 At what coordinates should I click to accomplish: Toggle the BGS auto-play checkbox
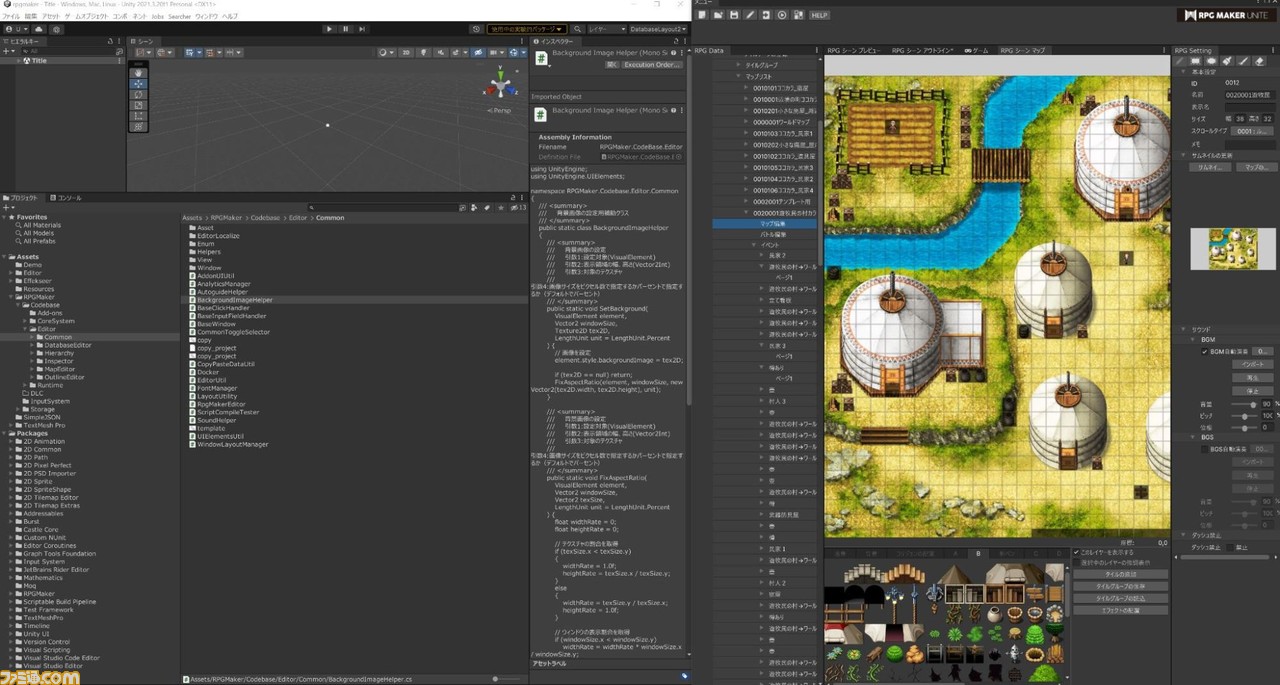click(x=1205, y=449)
